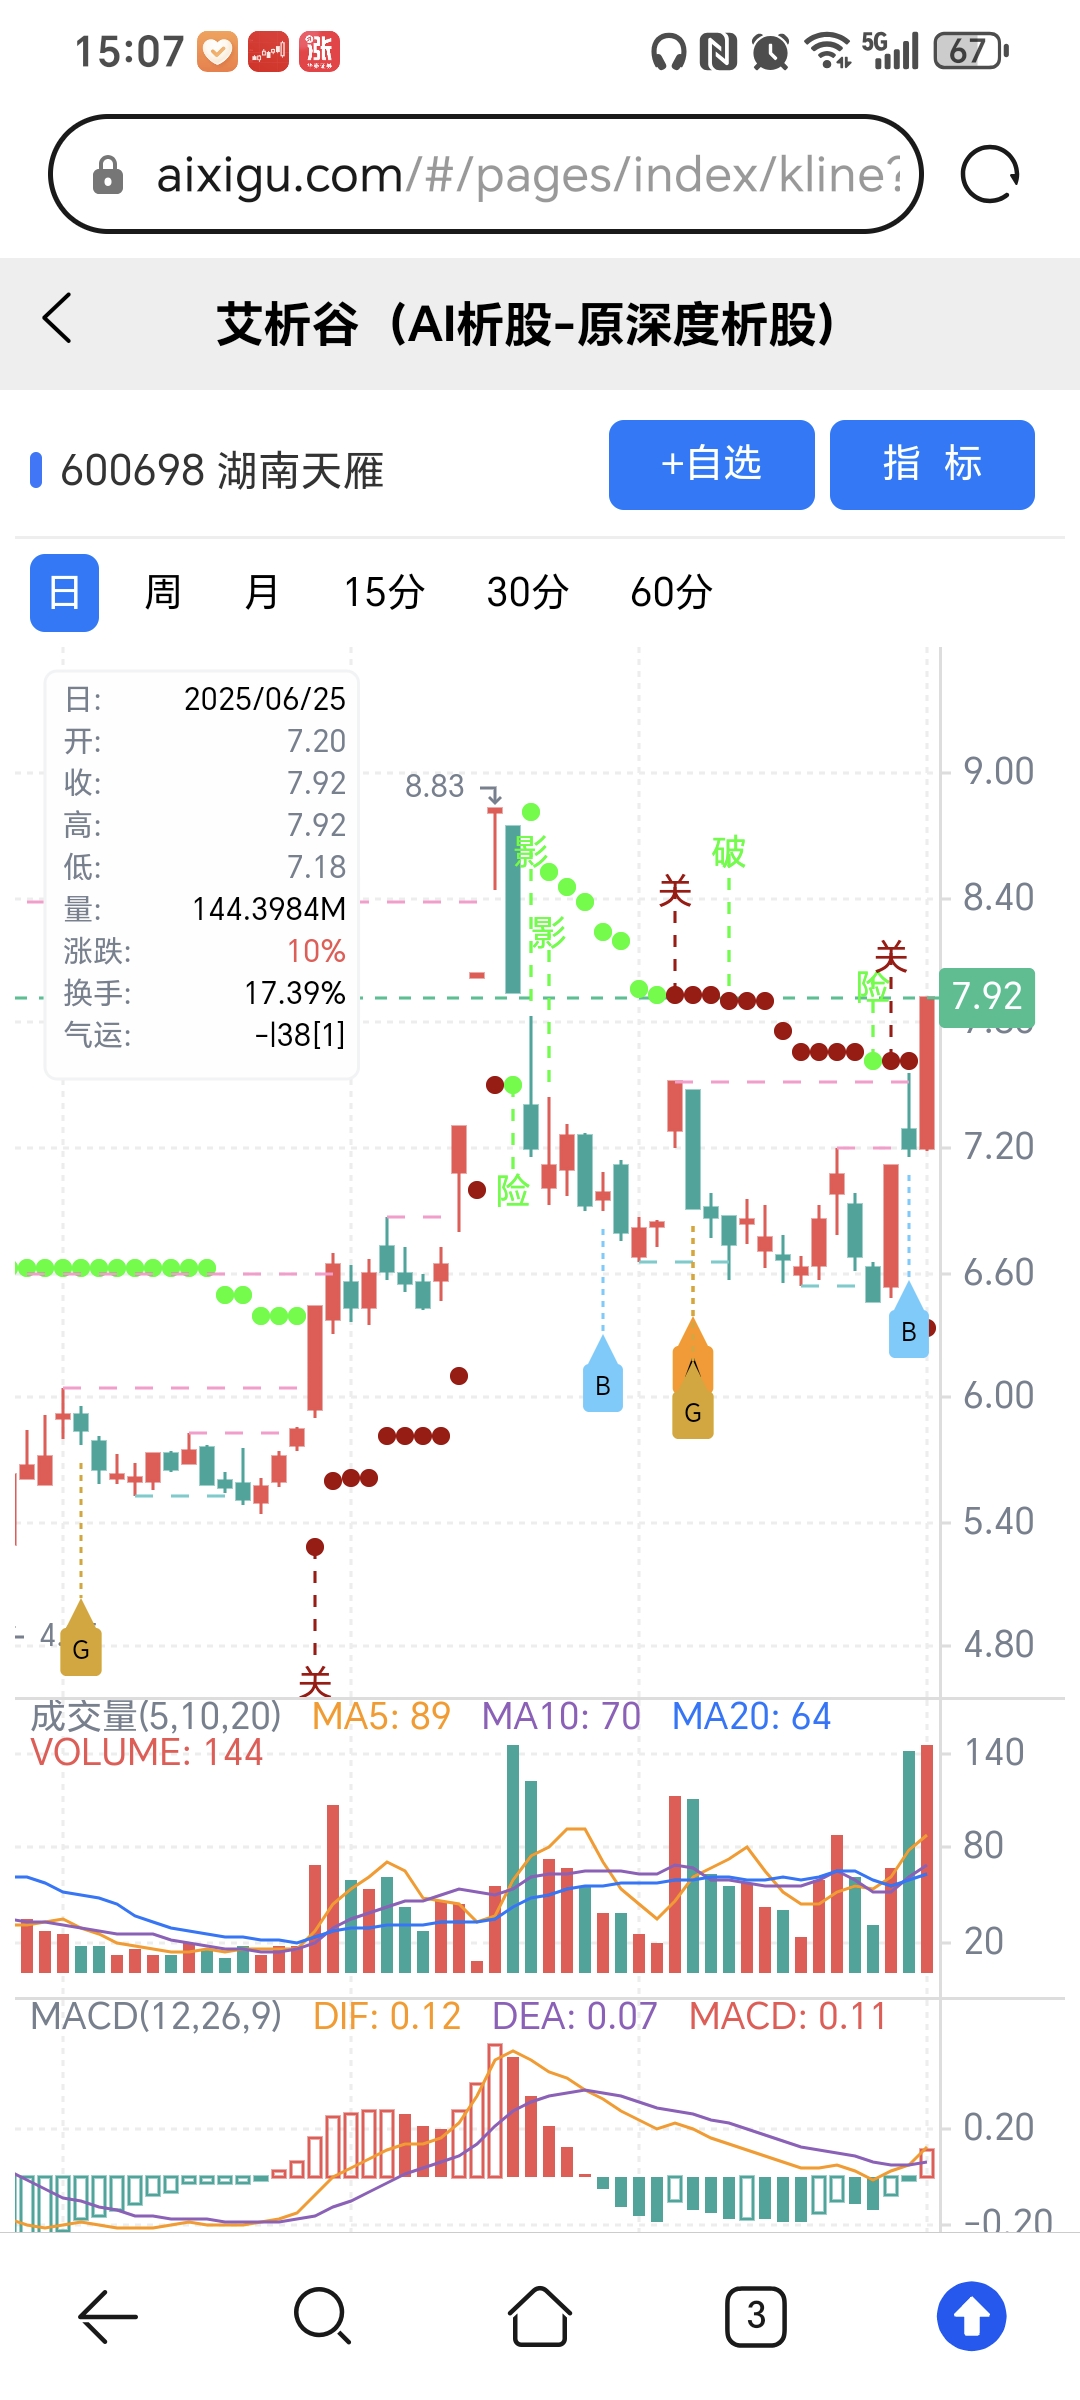Tap the lock icon in address bar
This screenshot has height=2400, width=1080.
pyautogui.click(x=108, y=176)
